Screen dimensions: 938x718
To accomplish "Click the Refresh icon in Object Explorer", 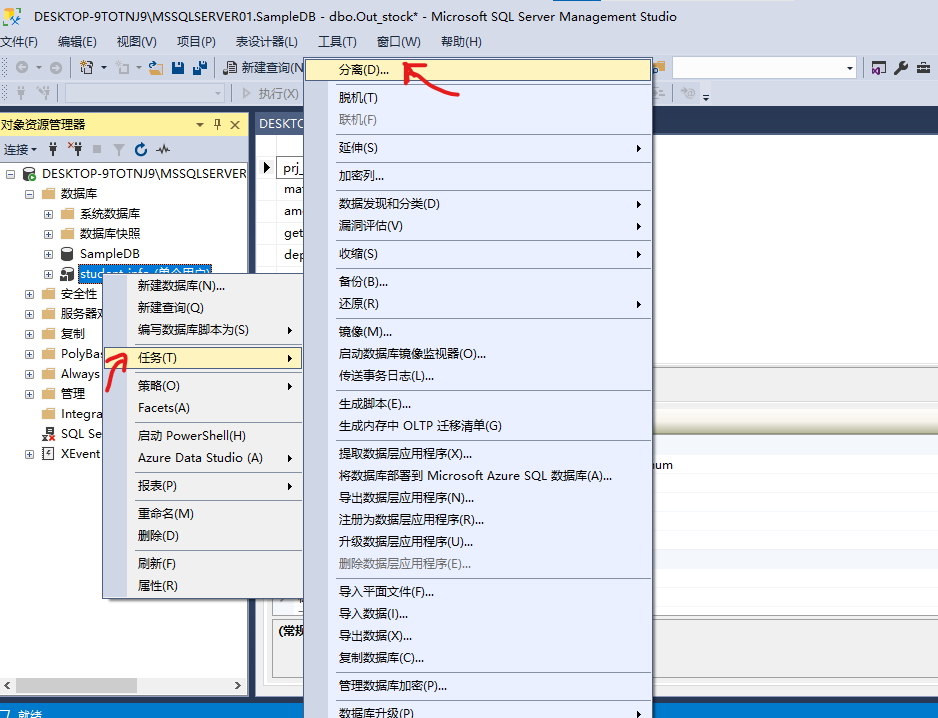I will point(141,149).
